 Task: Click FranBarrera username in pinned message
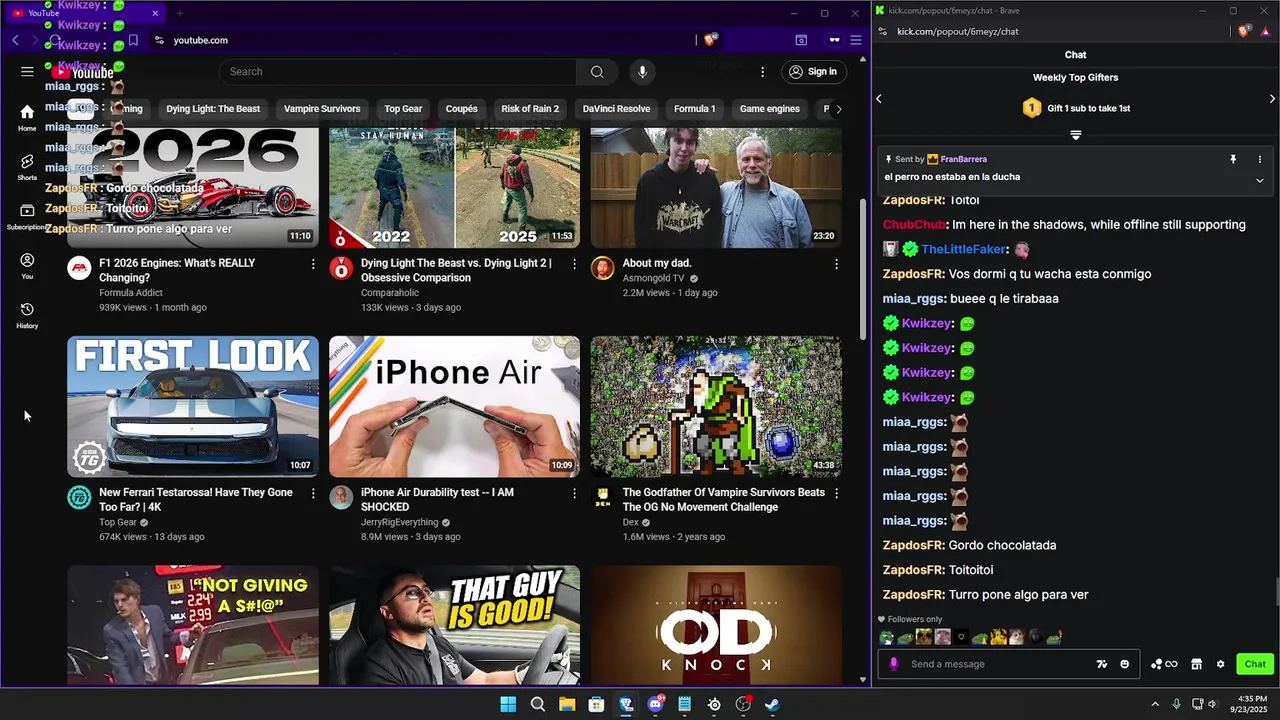coord(963,159)
